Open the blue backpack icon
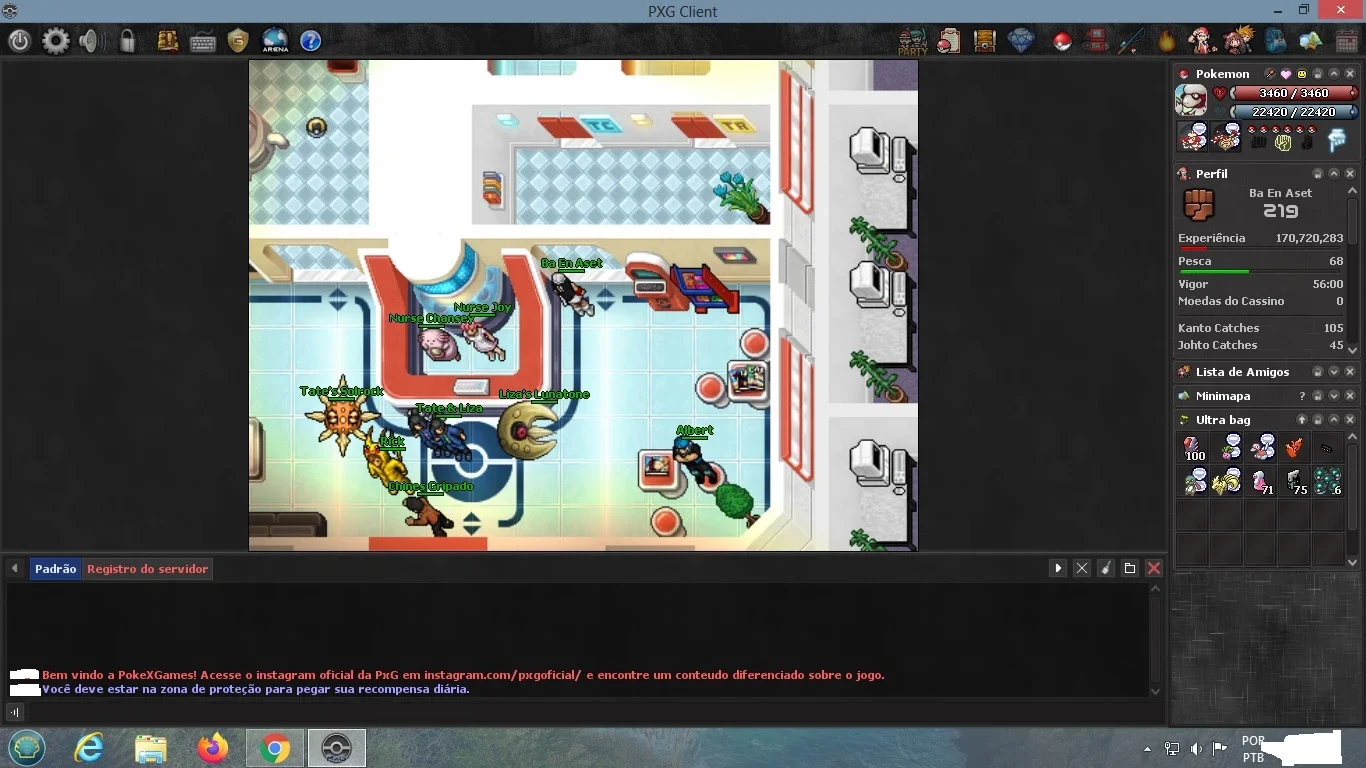The width and height of the screenshot is (1366, 768). [1275, 41]
